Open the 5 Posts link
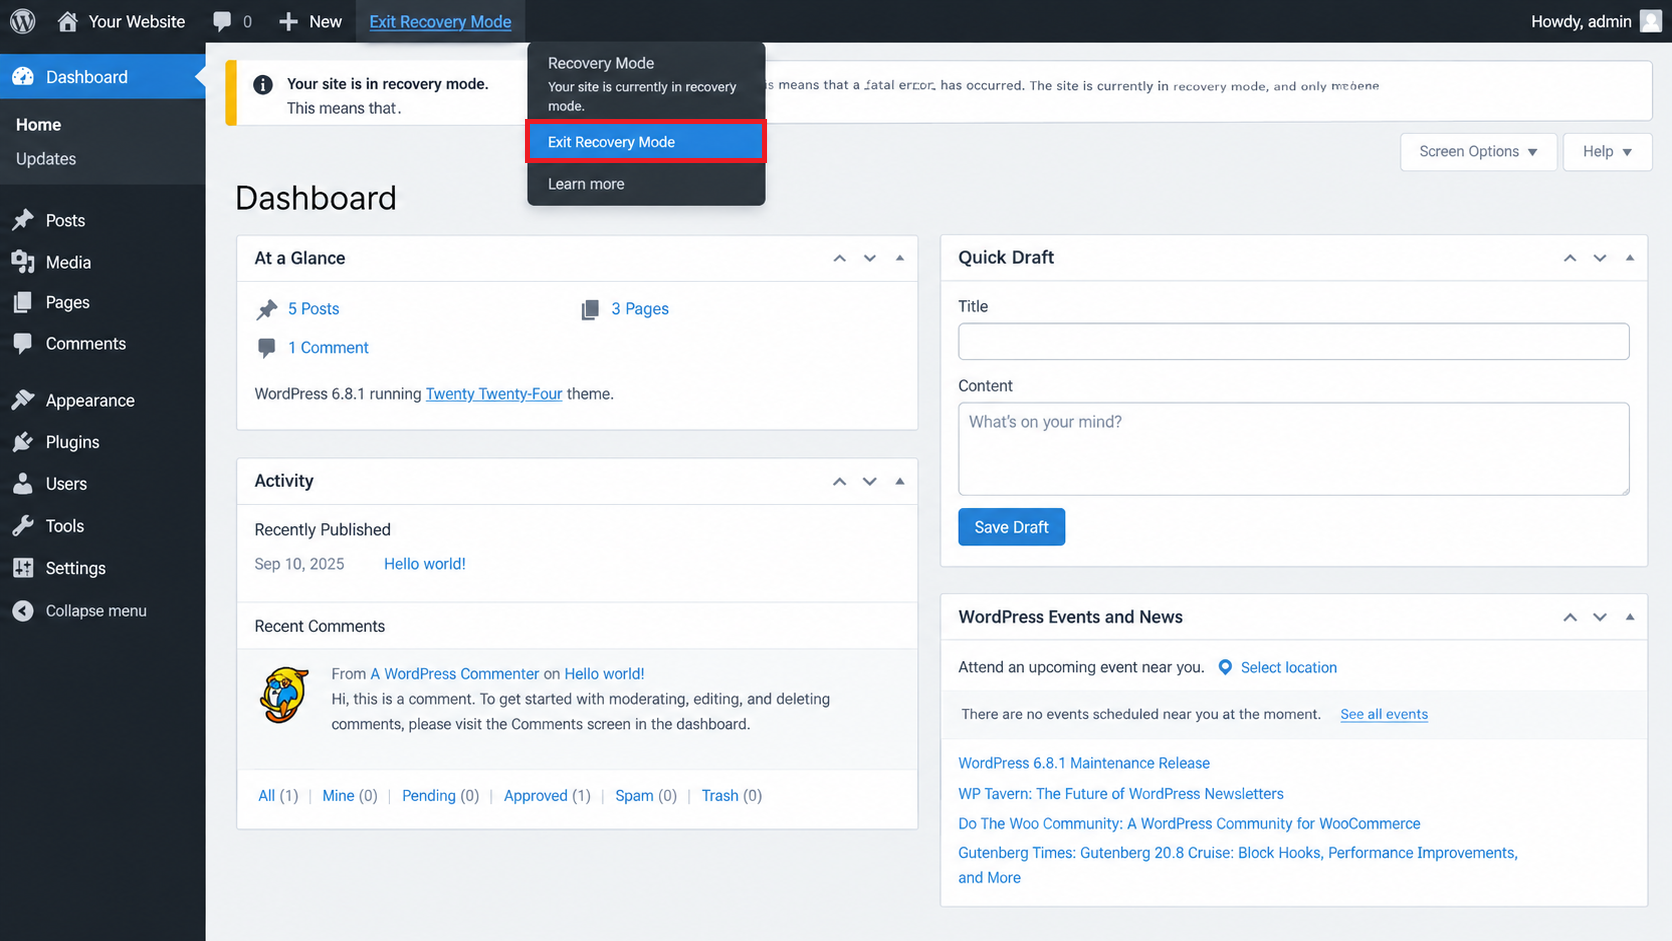The height and width of the screenshot is (941, 1672). (314, 309)
